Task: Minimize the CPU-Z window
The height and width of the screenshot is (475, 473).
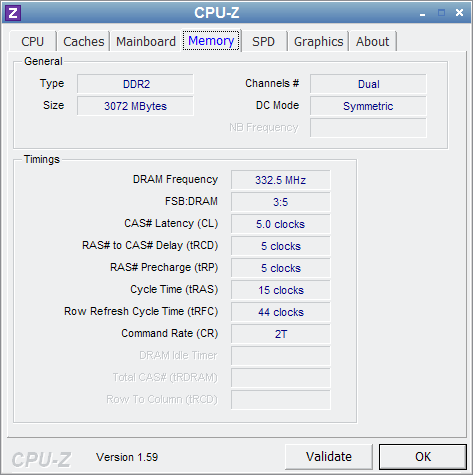Action: (x=423, y=13)
